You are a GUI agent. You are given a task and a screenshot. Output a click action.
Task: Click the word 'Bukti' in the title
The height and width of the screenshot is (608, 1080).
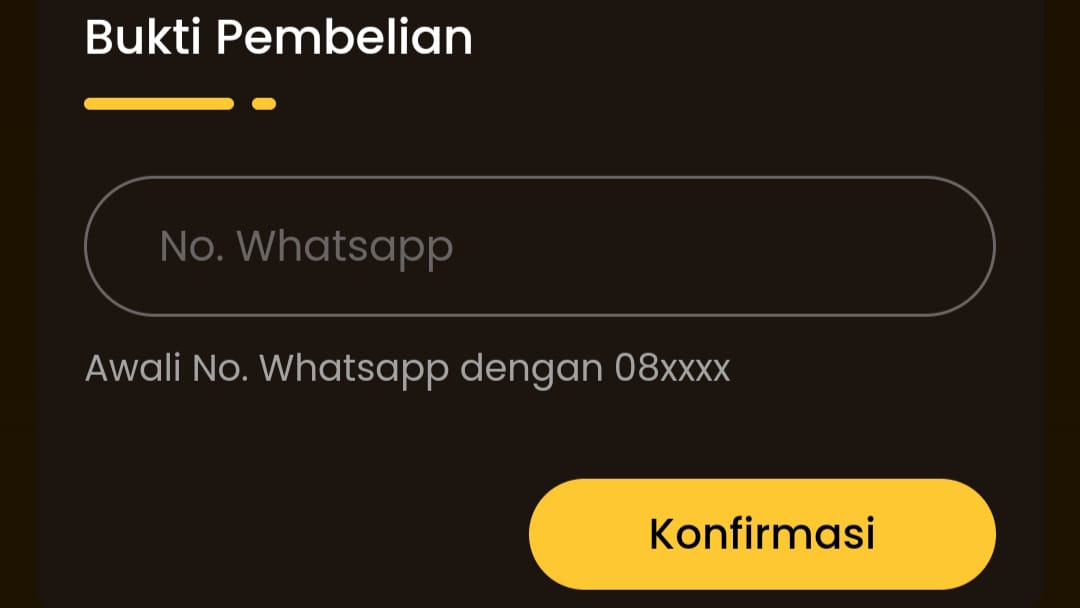point(143,37)
